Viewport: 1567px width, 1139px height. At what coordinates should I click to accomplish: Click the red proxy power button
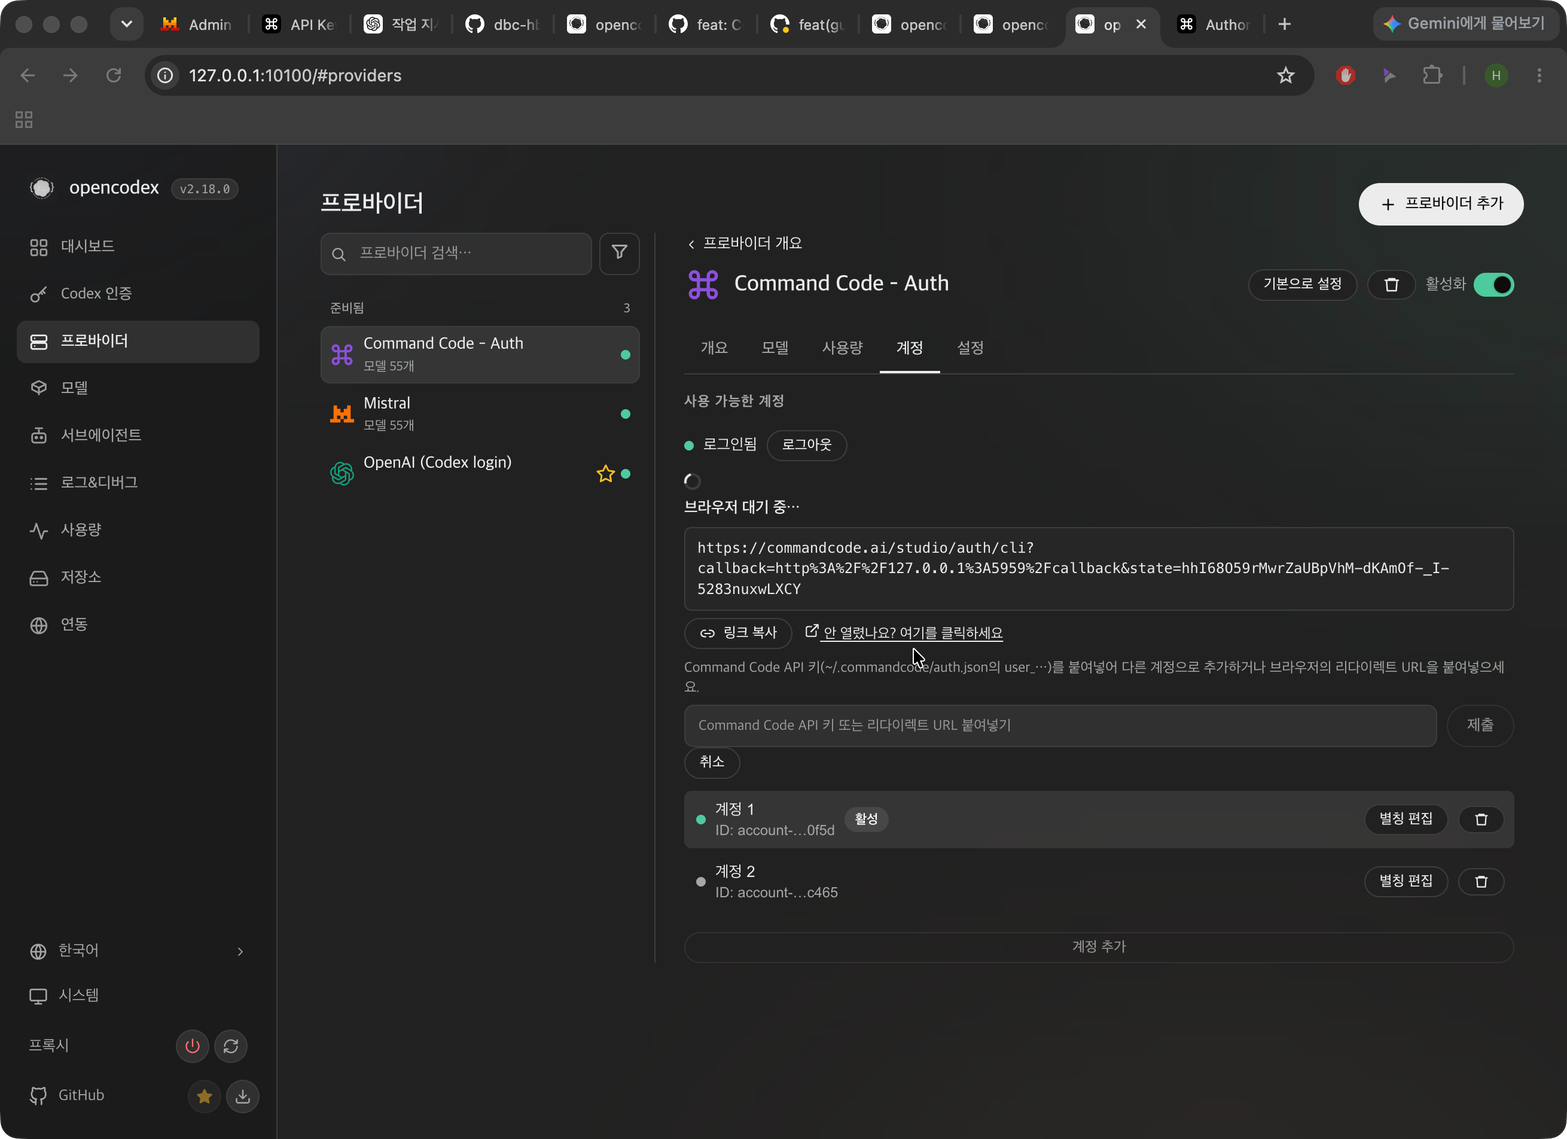tap(192, 1046)
